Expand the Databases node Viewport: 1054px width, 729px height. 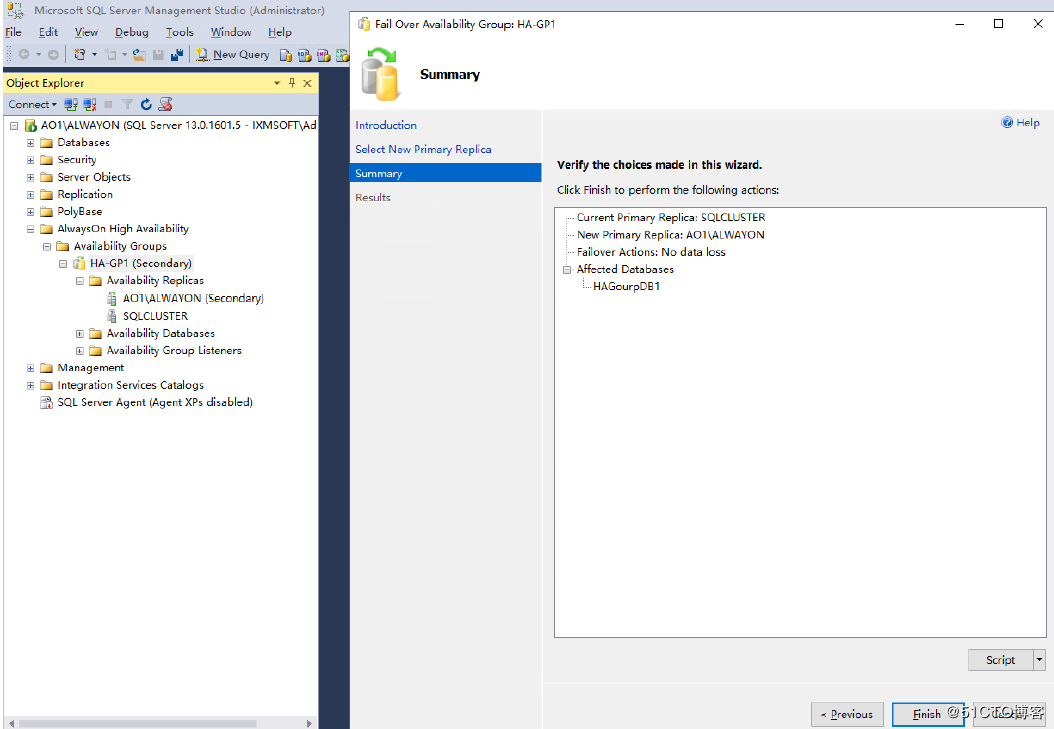point(30,142)
